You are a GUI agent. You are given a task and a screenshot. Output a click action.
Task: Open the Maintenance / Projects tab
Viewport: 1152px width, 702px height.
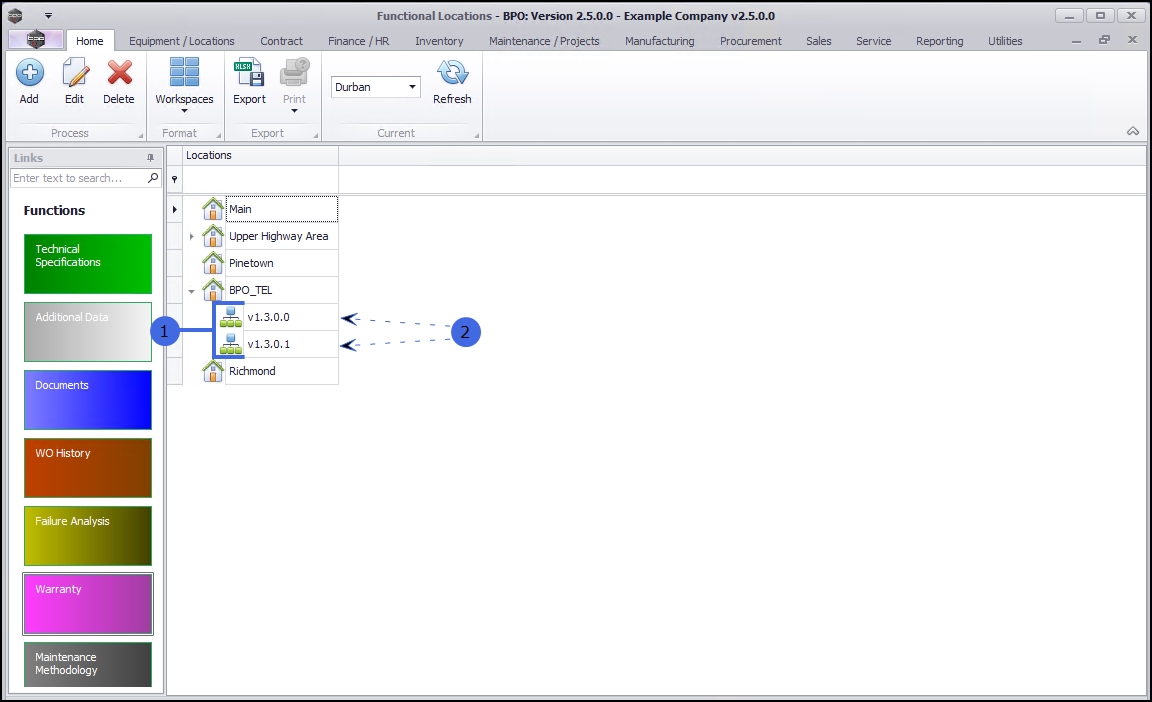pyautogui.click(x=544, y=41)
